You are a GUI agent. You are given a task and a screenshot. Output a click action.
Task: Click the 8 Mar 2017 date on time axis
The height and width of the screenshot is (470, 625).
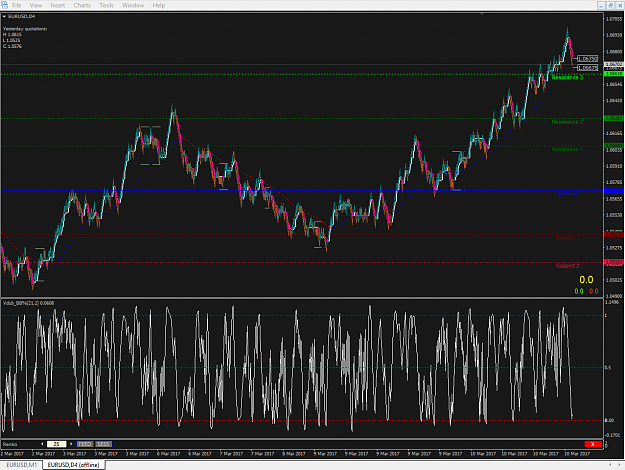coord(294,454)
